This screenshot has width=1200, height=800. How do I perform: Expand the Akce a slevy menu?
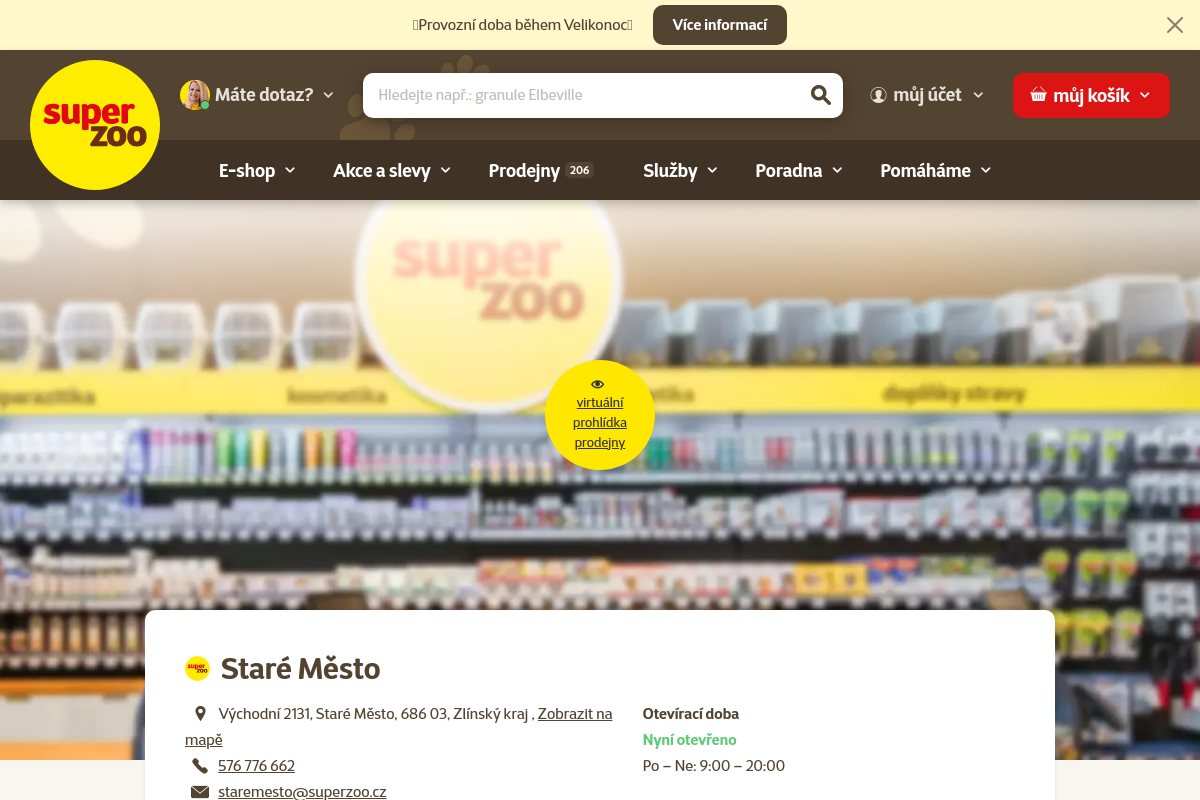392,171
